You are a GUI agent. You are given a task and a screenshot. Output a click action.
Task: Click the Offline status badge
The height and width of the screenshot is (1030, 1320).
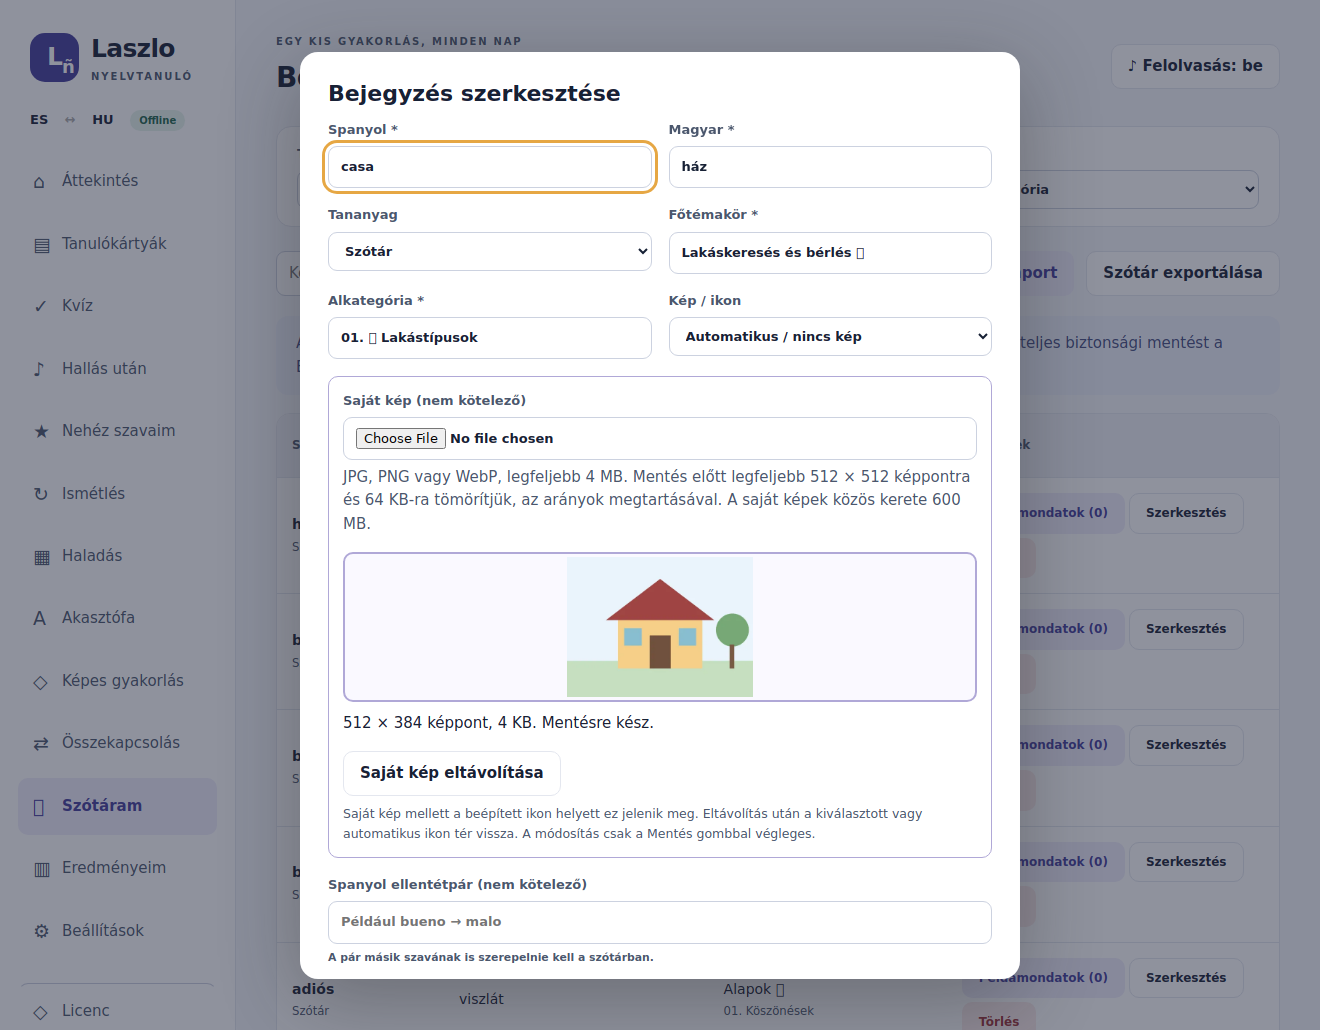(158, 120)
